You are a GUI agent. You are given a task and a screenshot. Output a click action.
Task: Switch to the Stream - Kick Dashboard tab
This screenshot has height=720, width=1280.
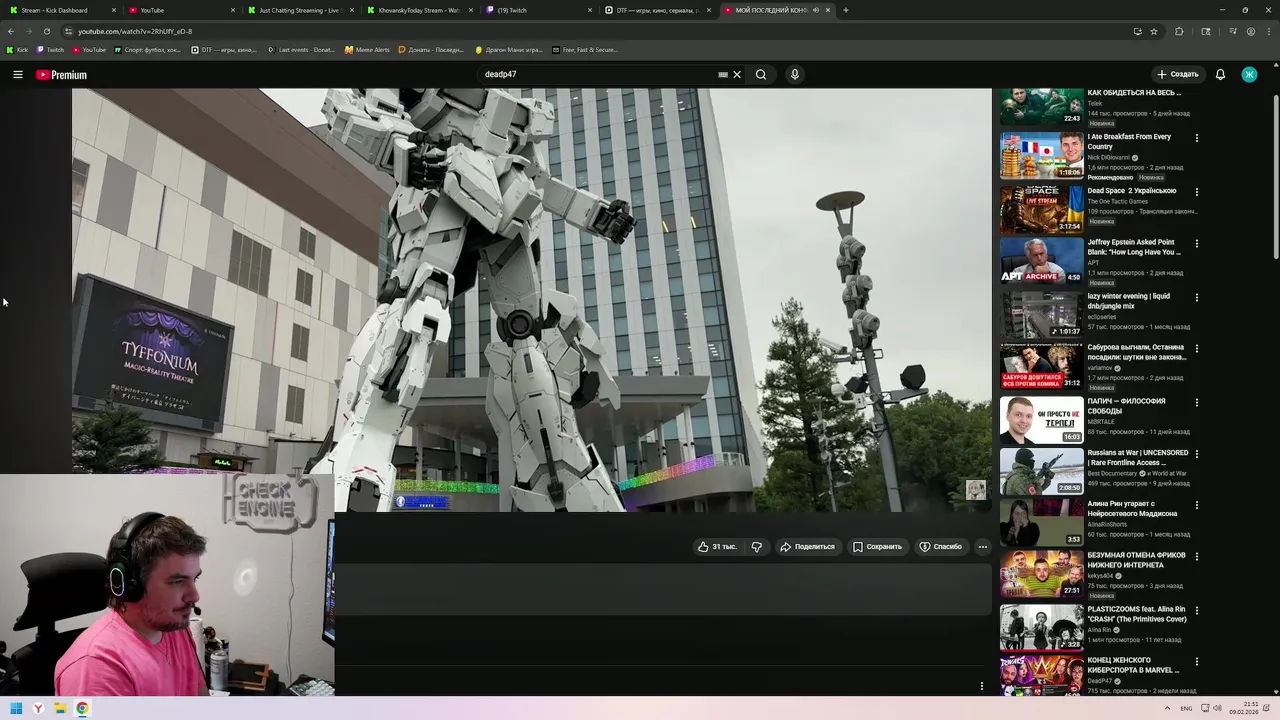(x=60, y=10)
